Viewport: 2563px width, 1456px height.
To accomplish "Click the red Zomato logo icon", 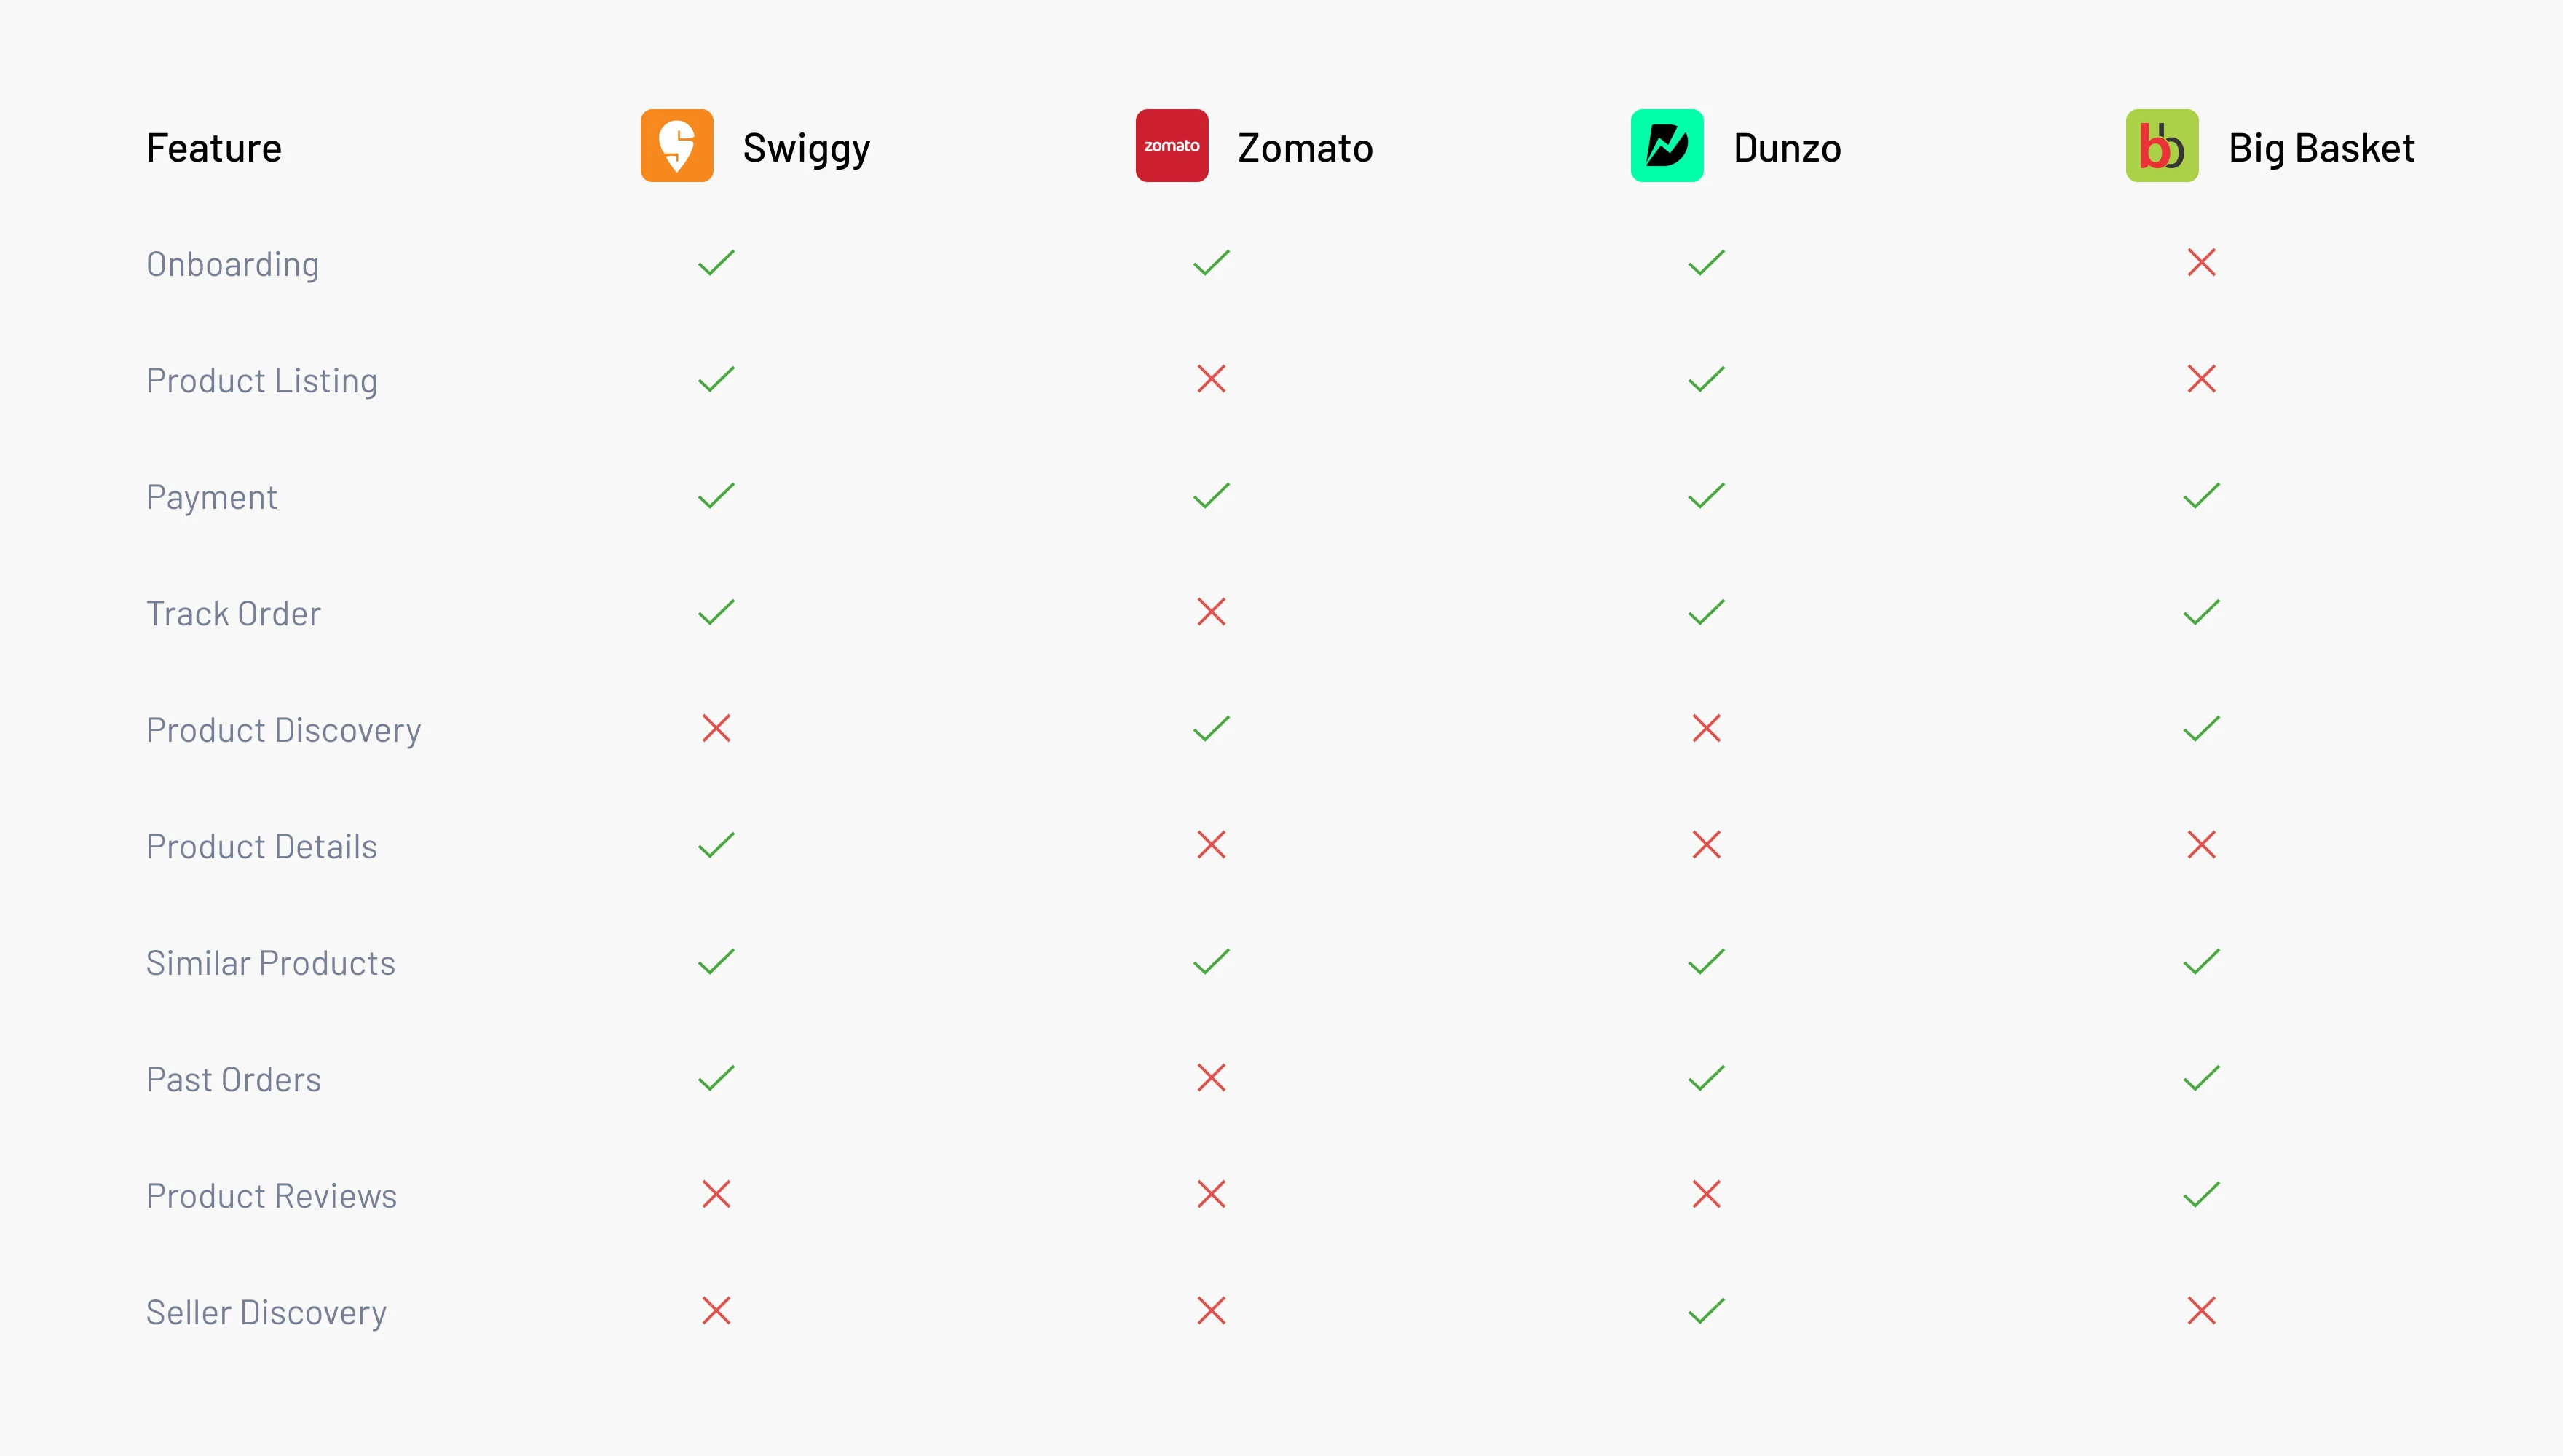I will pyautogui.click(x=1171, y=146).
